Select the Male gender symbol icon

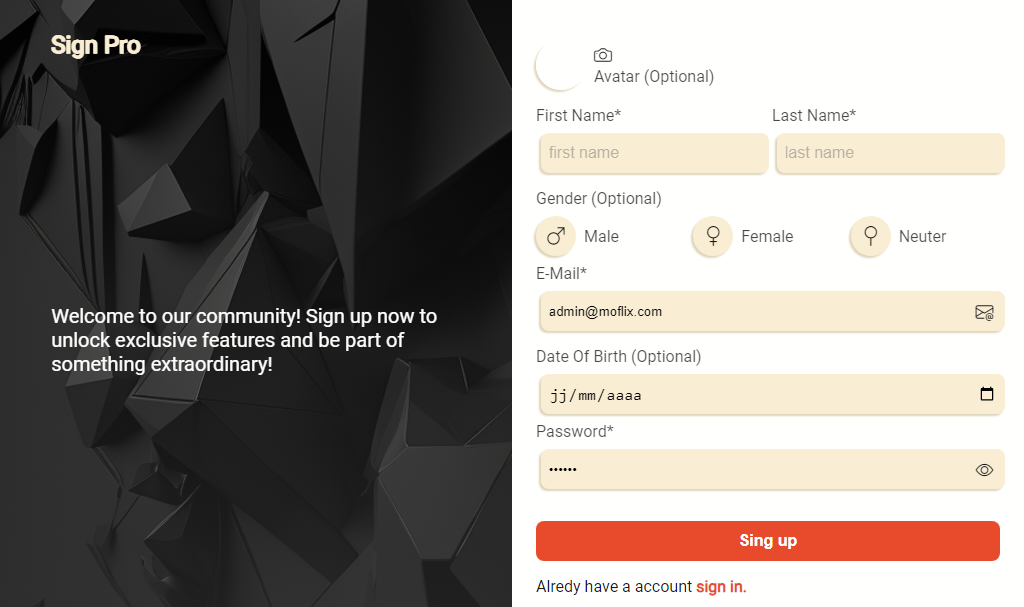point(555,236)
